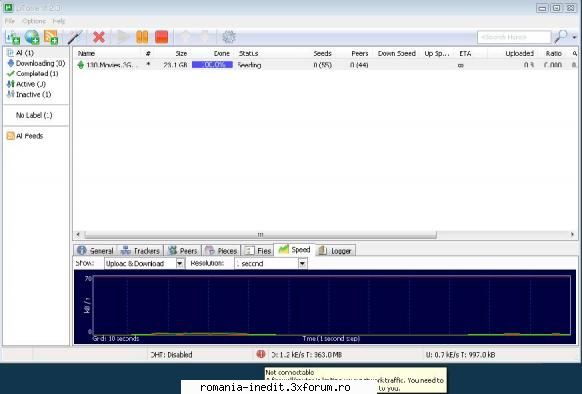Select All Feeds in sidebar

(25, 136)
